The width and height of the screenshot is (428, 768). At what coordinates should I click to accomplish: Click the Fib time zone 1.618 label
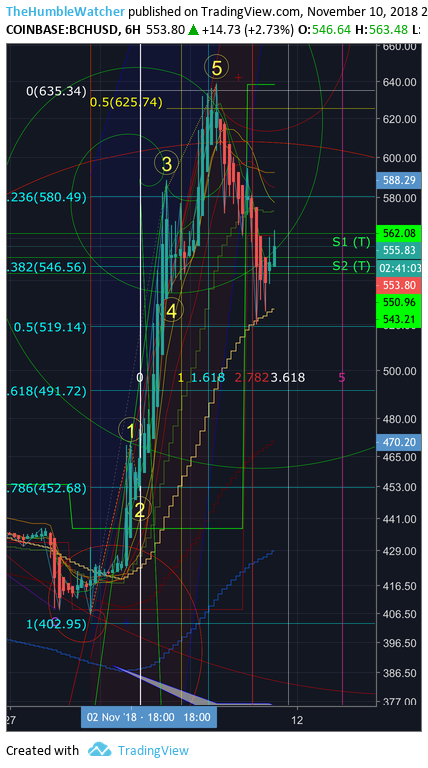click(x=208, y=377)
